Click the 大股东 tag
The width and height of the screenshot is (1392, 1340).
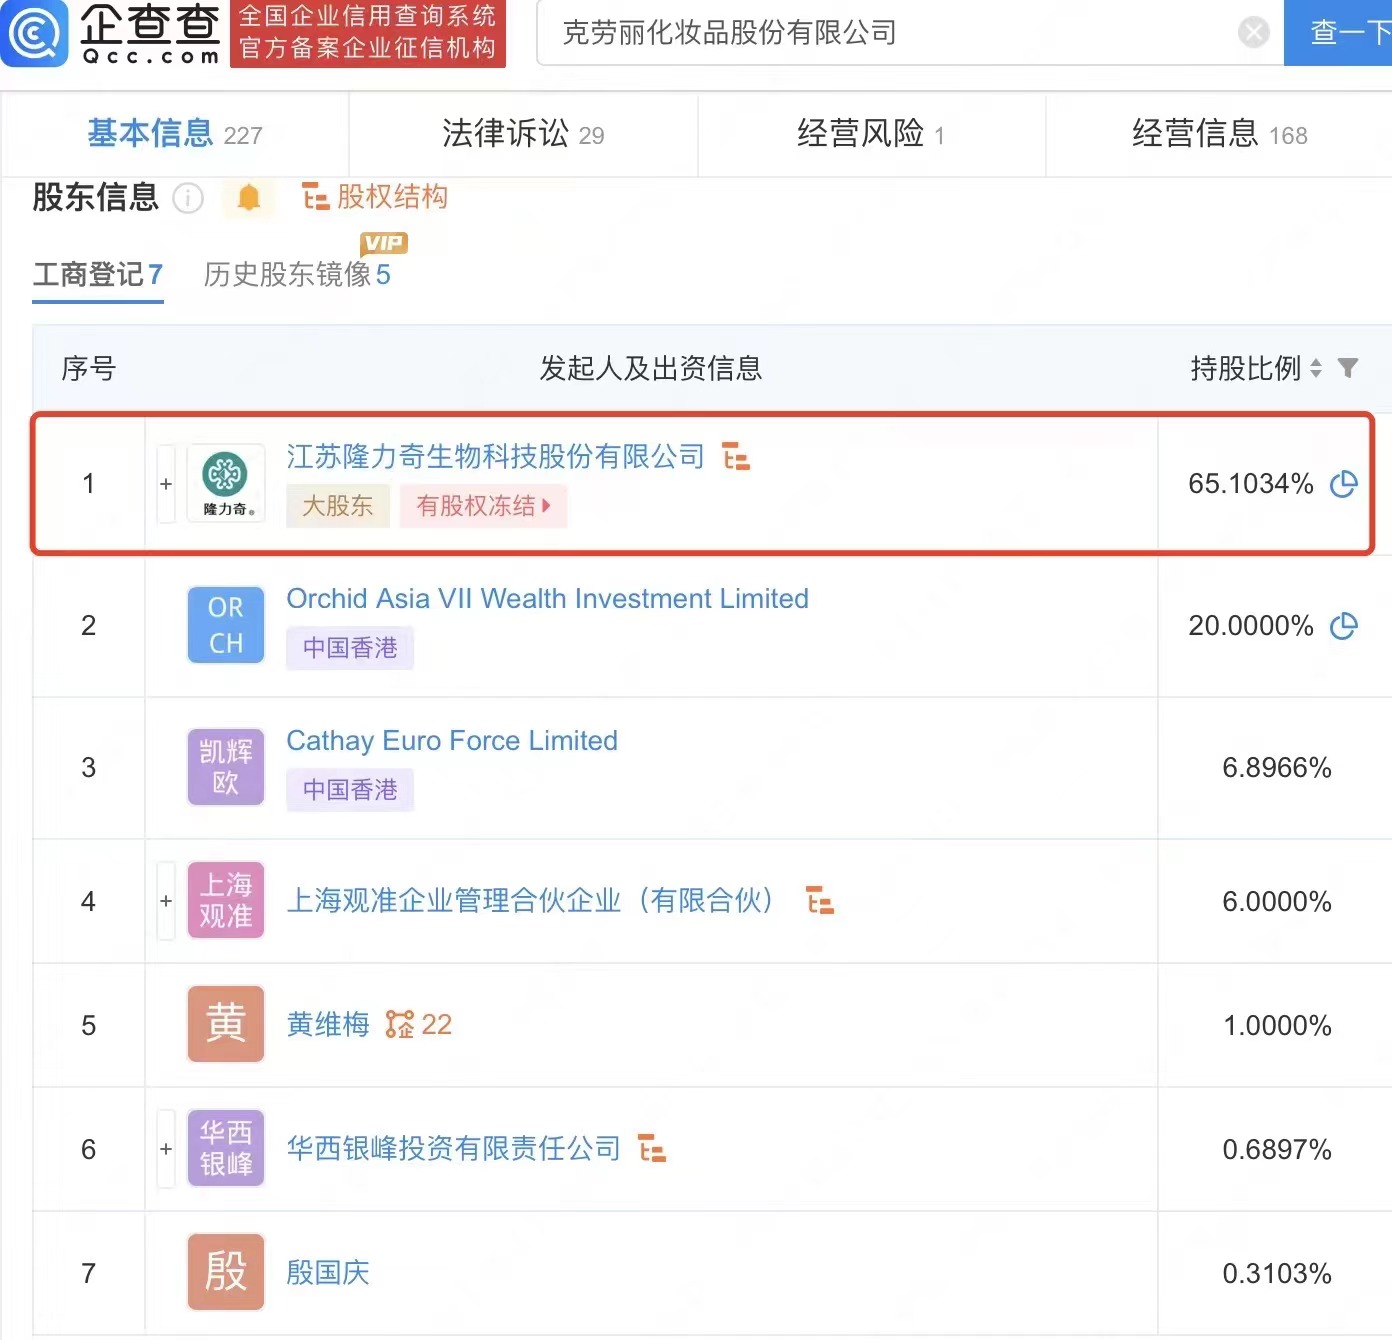[338, 506]
